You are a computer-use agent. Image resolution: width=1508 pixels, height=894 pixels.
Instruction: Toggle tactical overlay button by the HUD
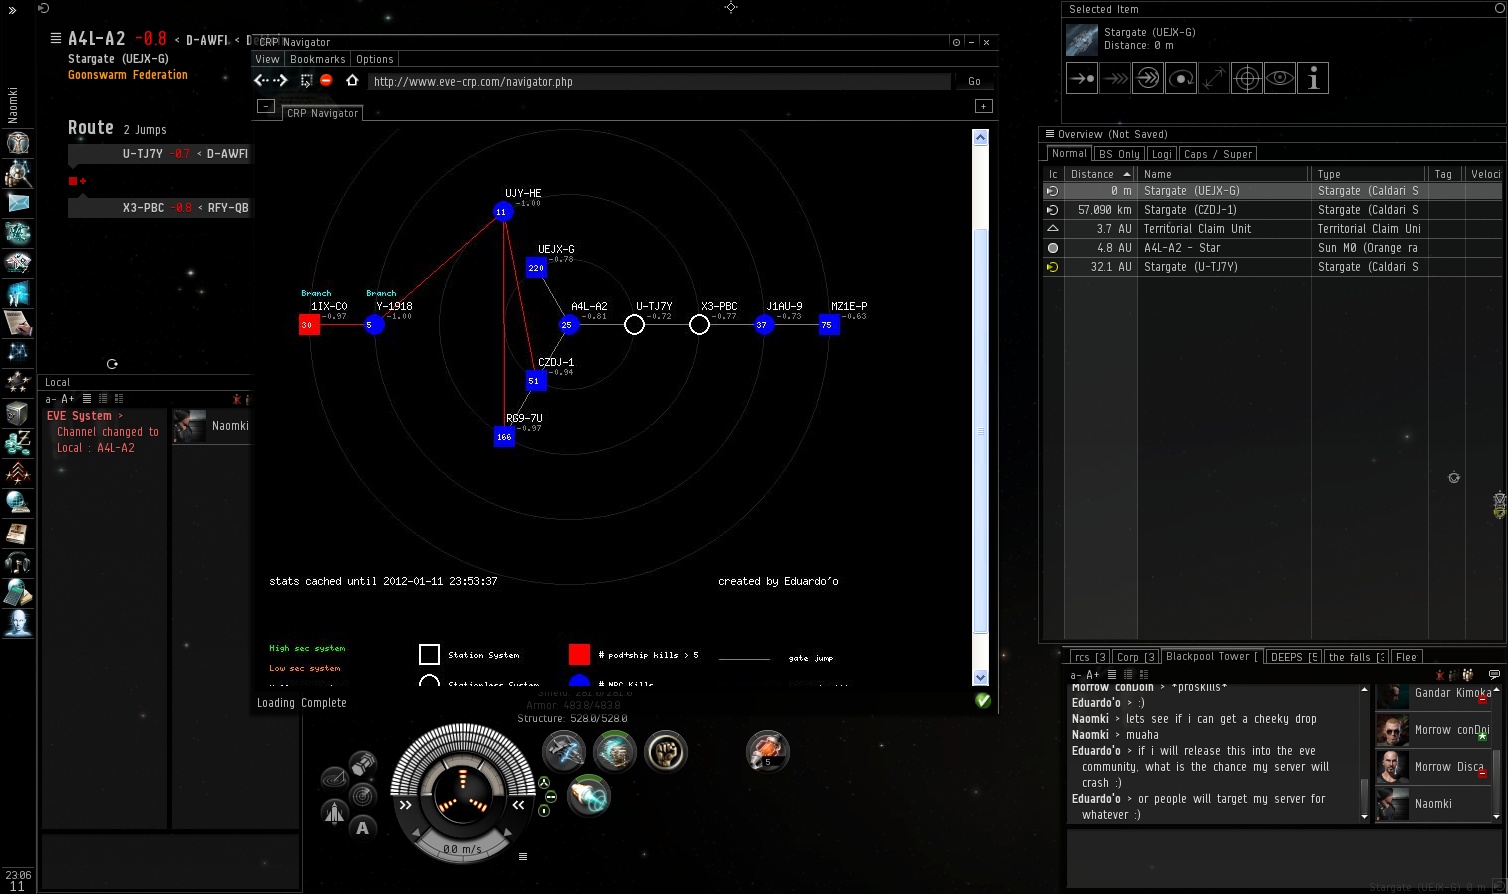[x=334, y=779]
